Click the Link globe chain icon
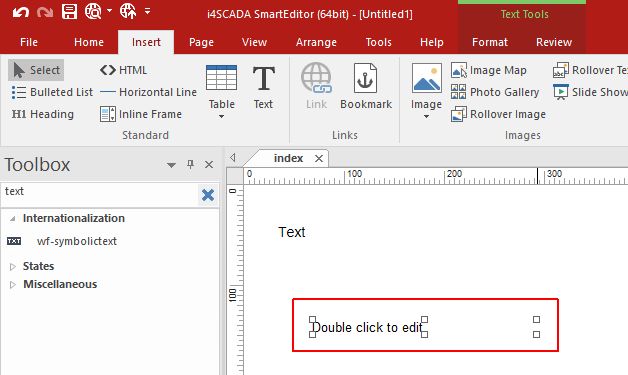Screen dimensions: 628x375 click(316, 78)
